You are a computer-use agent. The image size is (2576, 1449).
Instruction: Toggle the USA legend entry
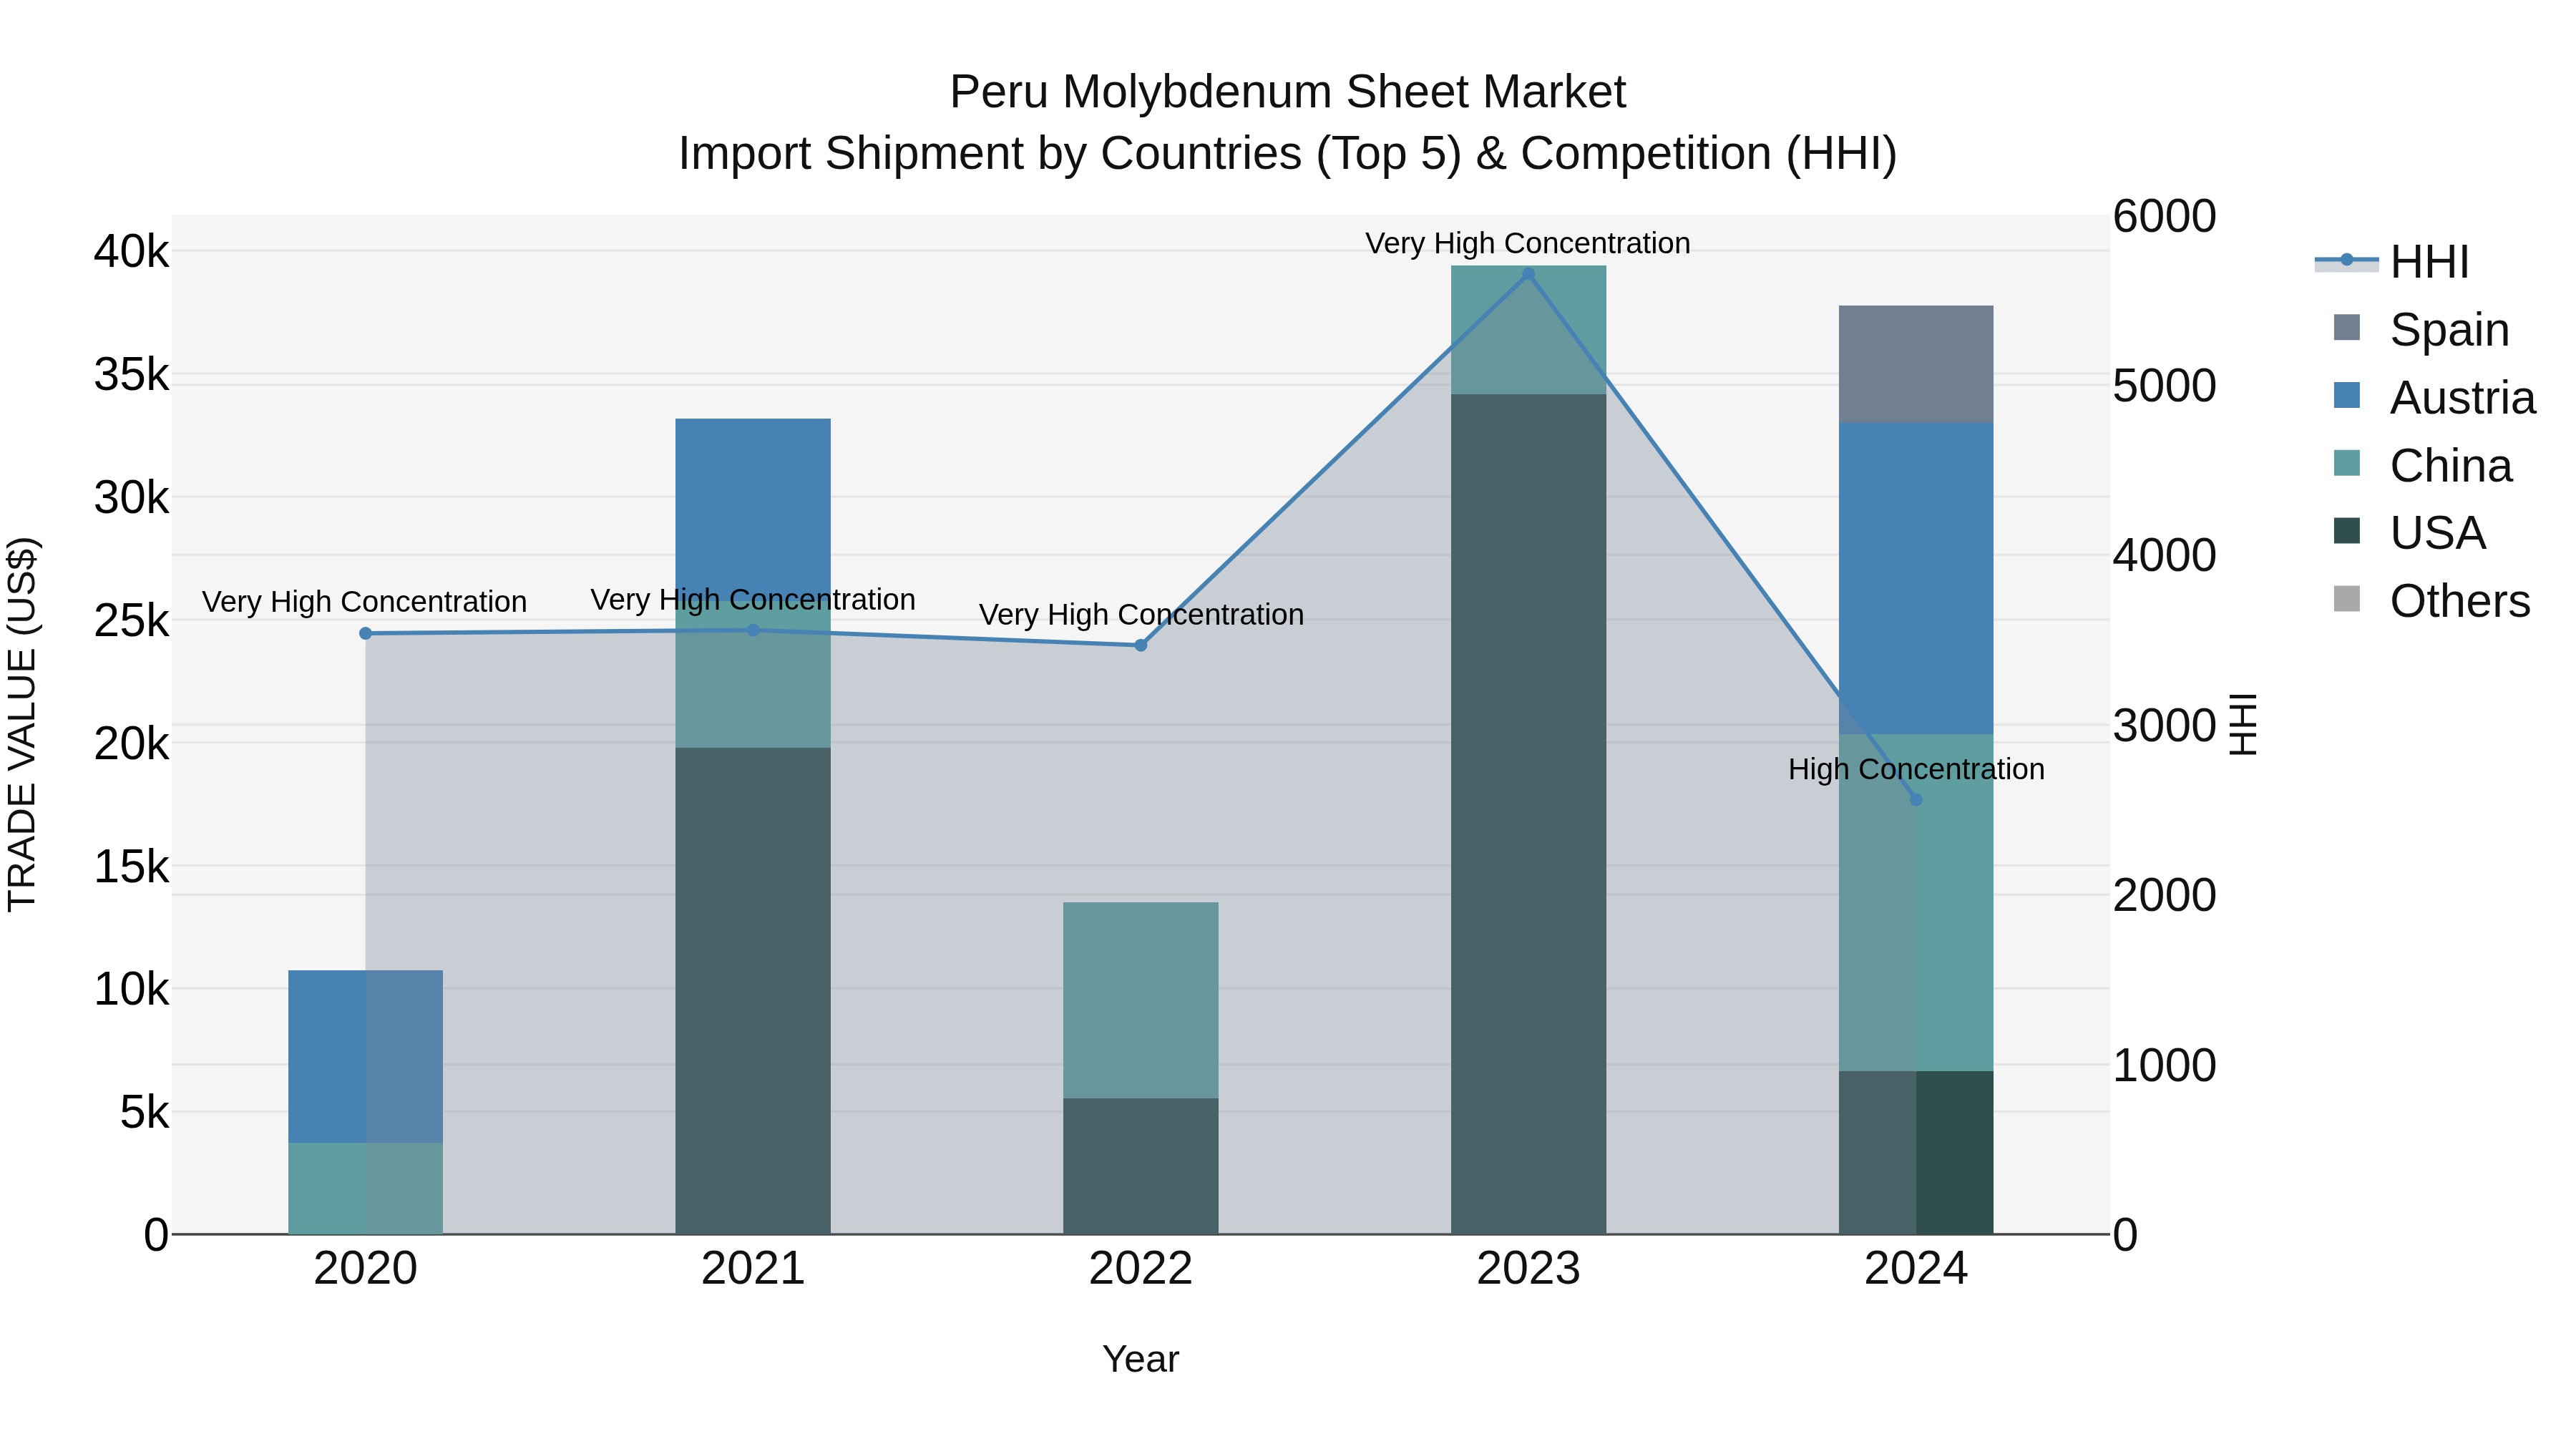click(2409, 532)
